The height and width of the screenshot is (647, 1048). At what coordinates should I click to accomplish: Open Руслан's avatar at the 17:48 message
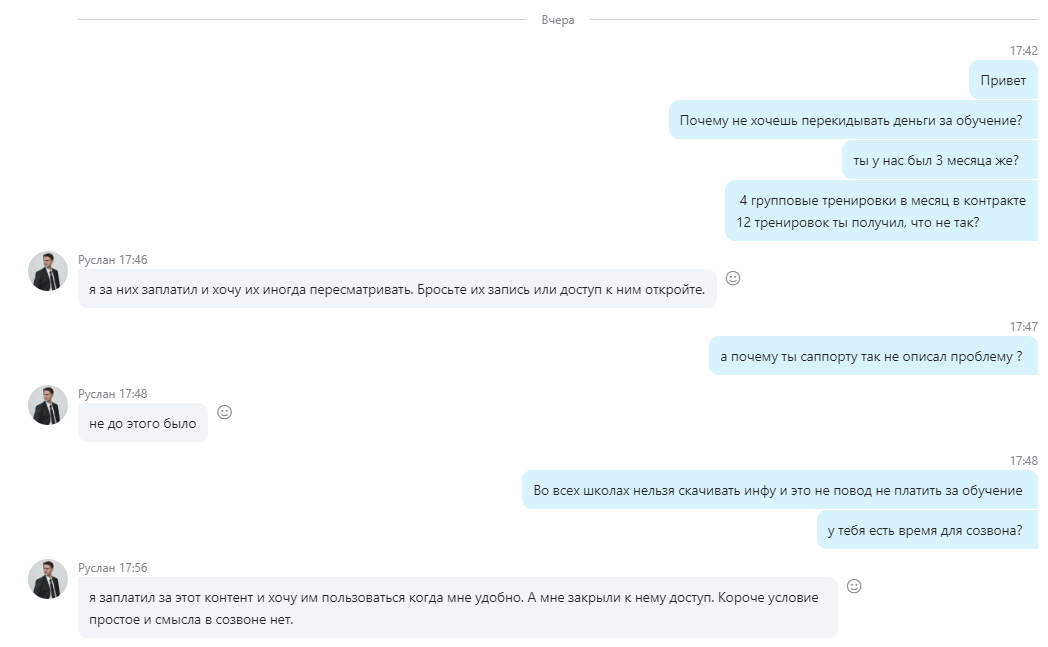pyautogui.click(x=47, y=405)
